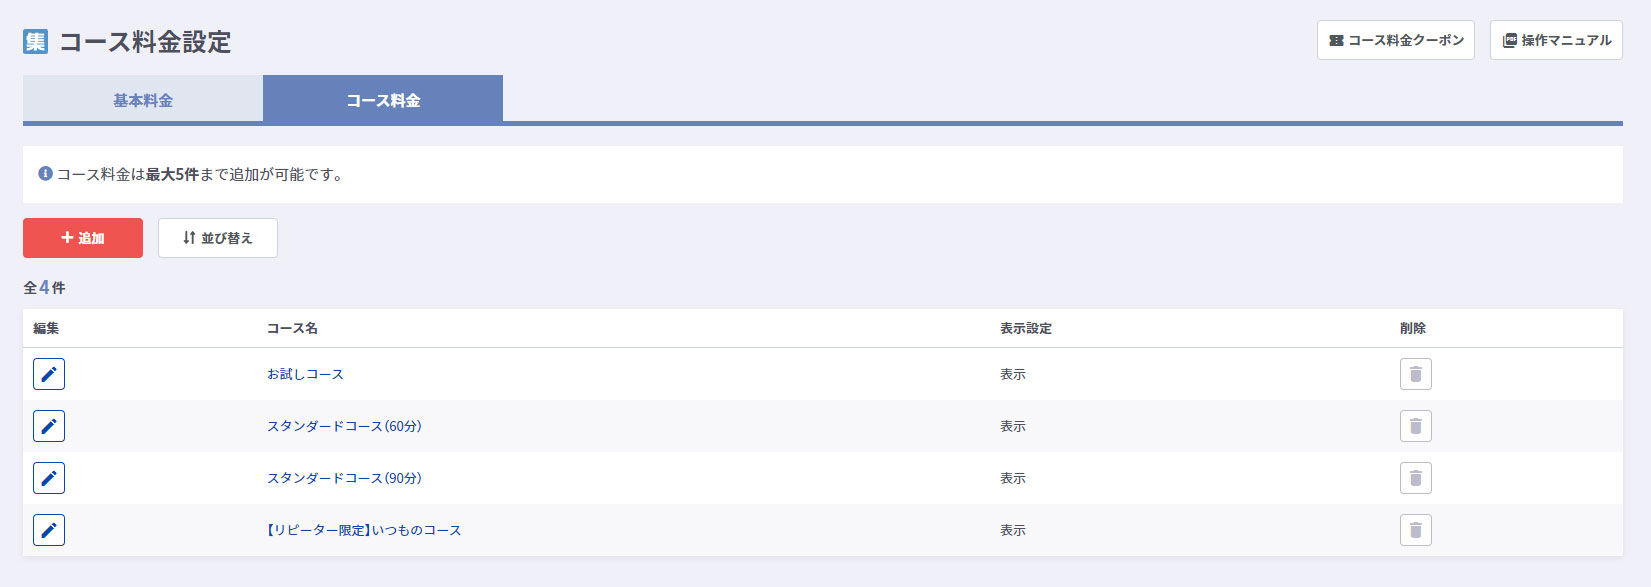Click the edit pencil for お試しコース
1651x587 pixels.
pos(49,374)
